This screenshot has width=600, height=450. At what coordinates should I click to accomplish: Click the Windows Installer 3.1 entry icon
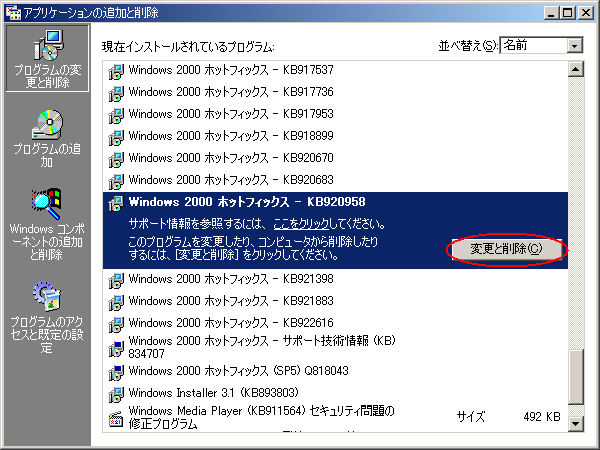[116, 393]
